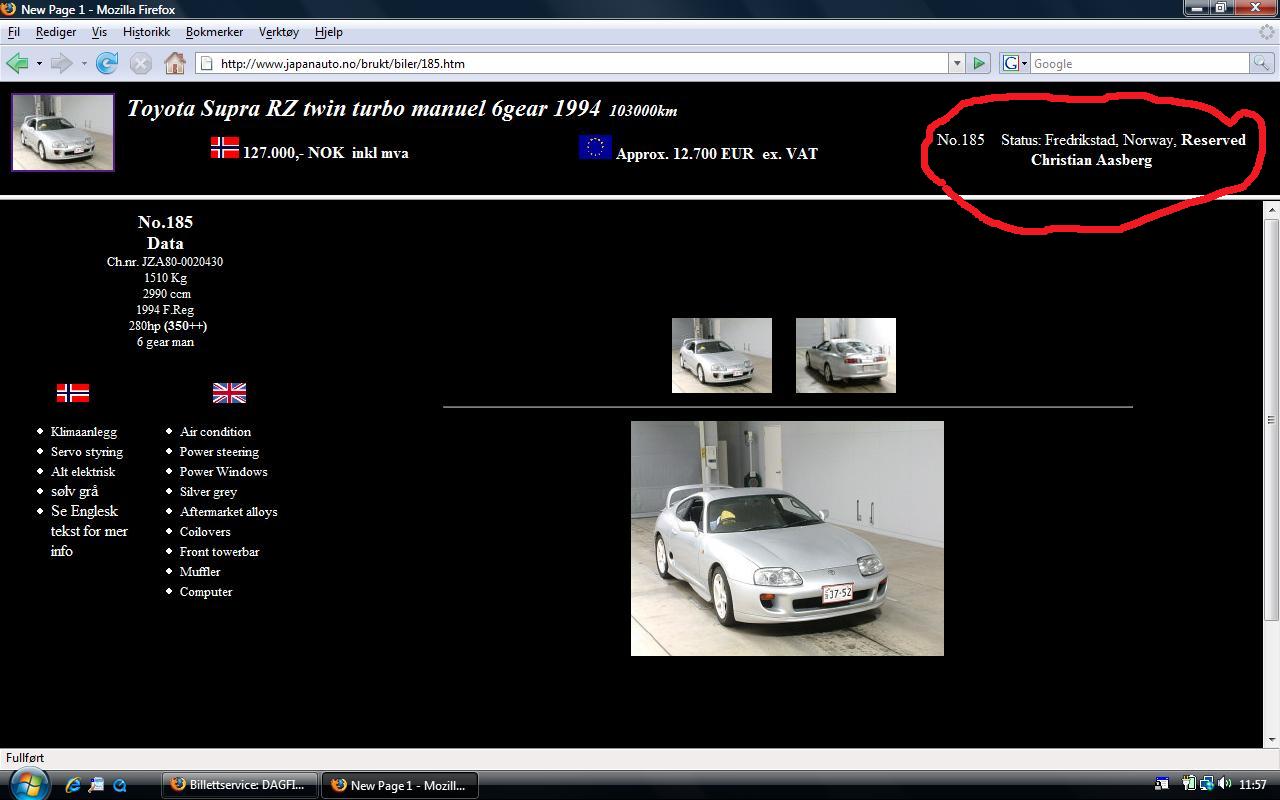Reload the current page

(x=106, y=63)
